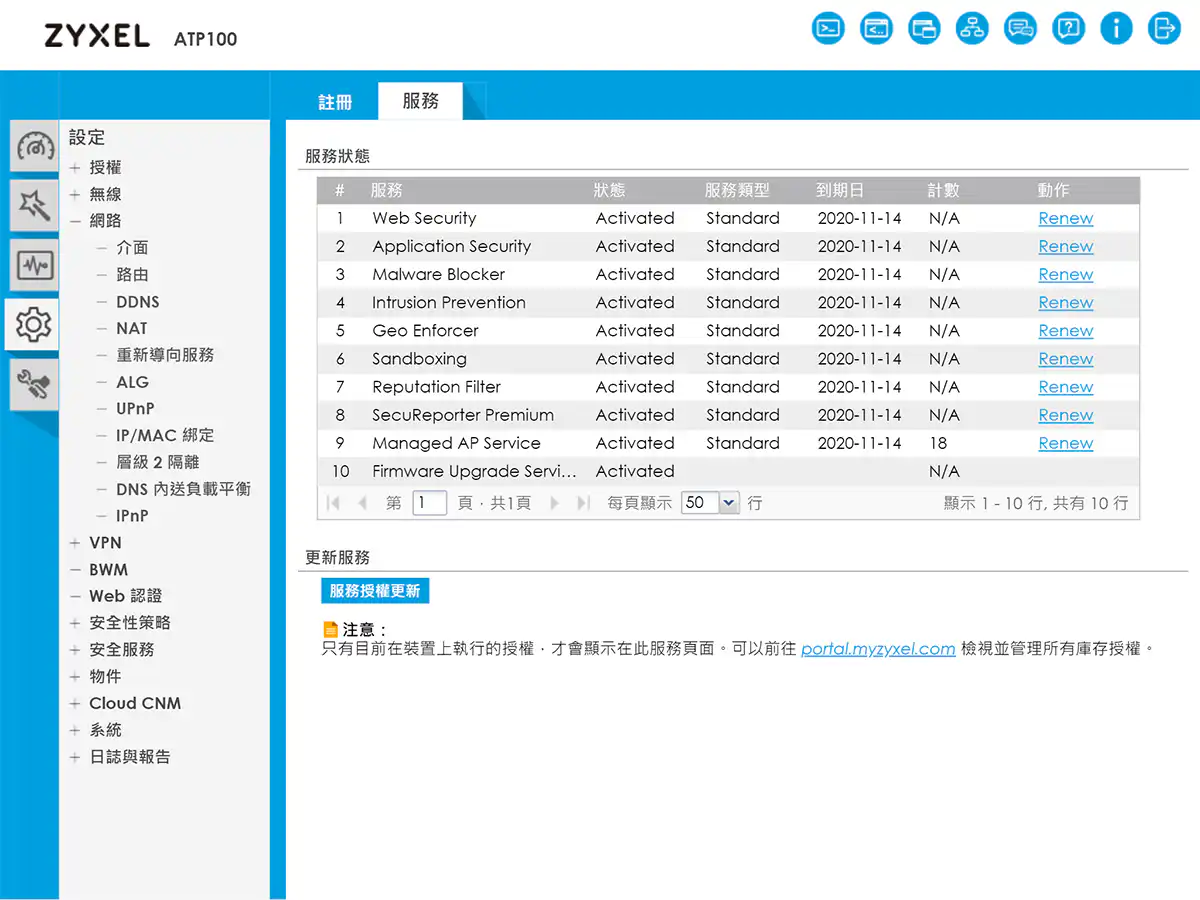Click Renew for Web Security
This screenshot has width=1200, height=900.
coord(1065,218)
